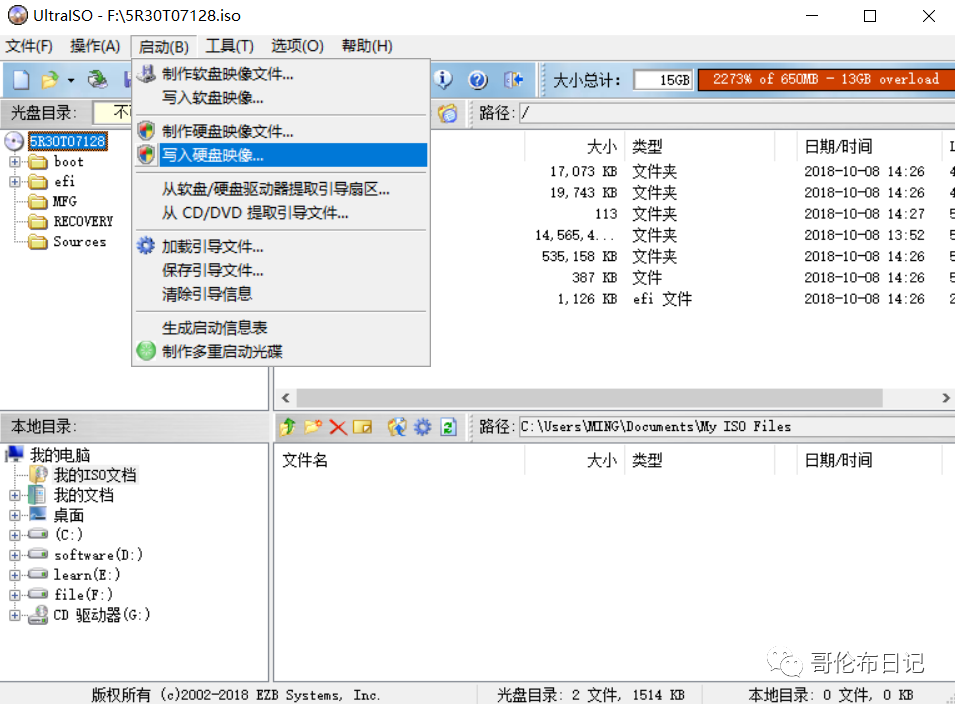Click the Open file folder icon
Viewport: 955px width, 704px height.
[x=50, y=80]
